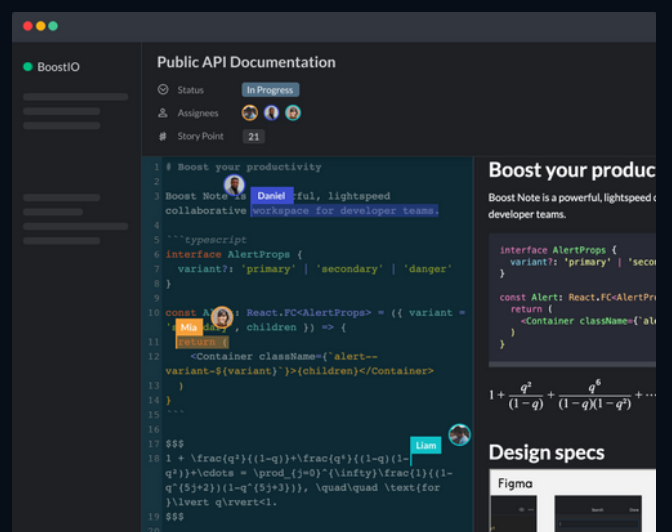
Task: Click Daniel's avatar in the editor
Action: 234,185
